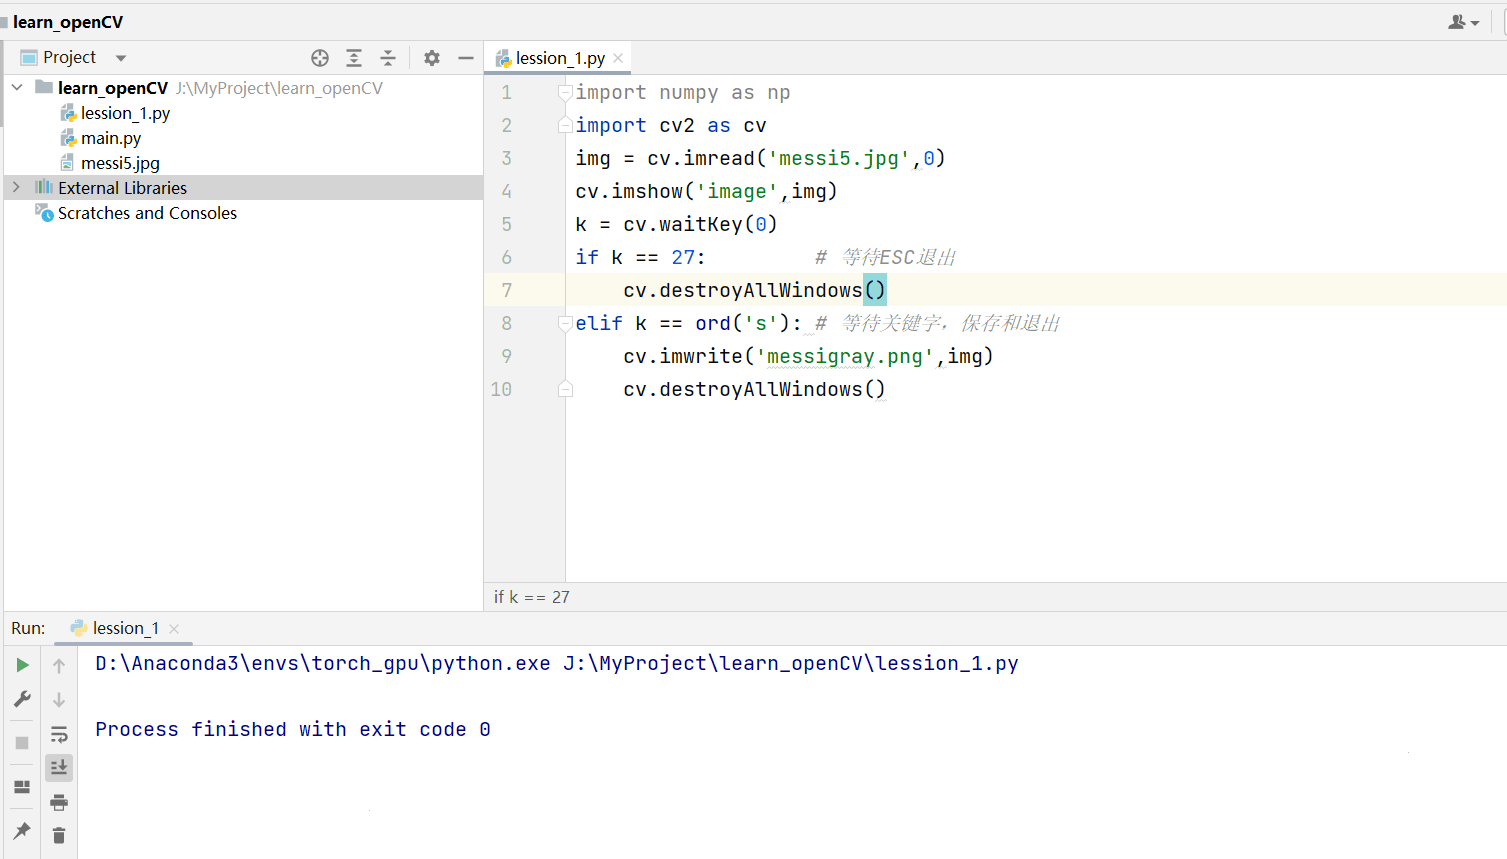Image resolution: width=1507 pixels, height=859 pixels.
Task: Click the fold end marker on line 10
Action: click(x=565, y=389)
